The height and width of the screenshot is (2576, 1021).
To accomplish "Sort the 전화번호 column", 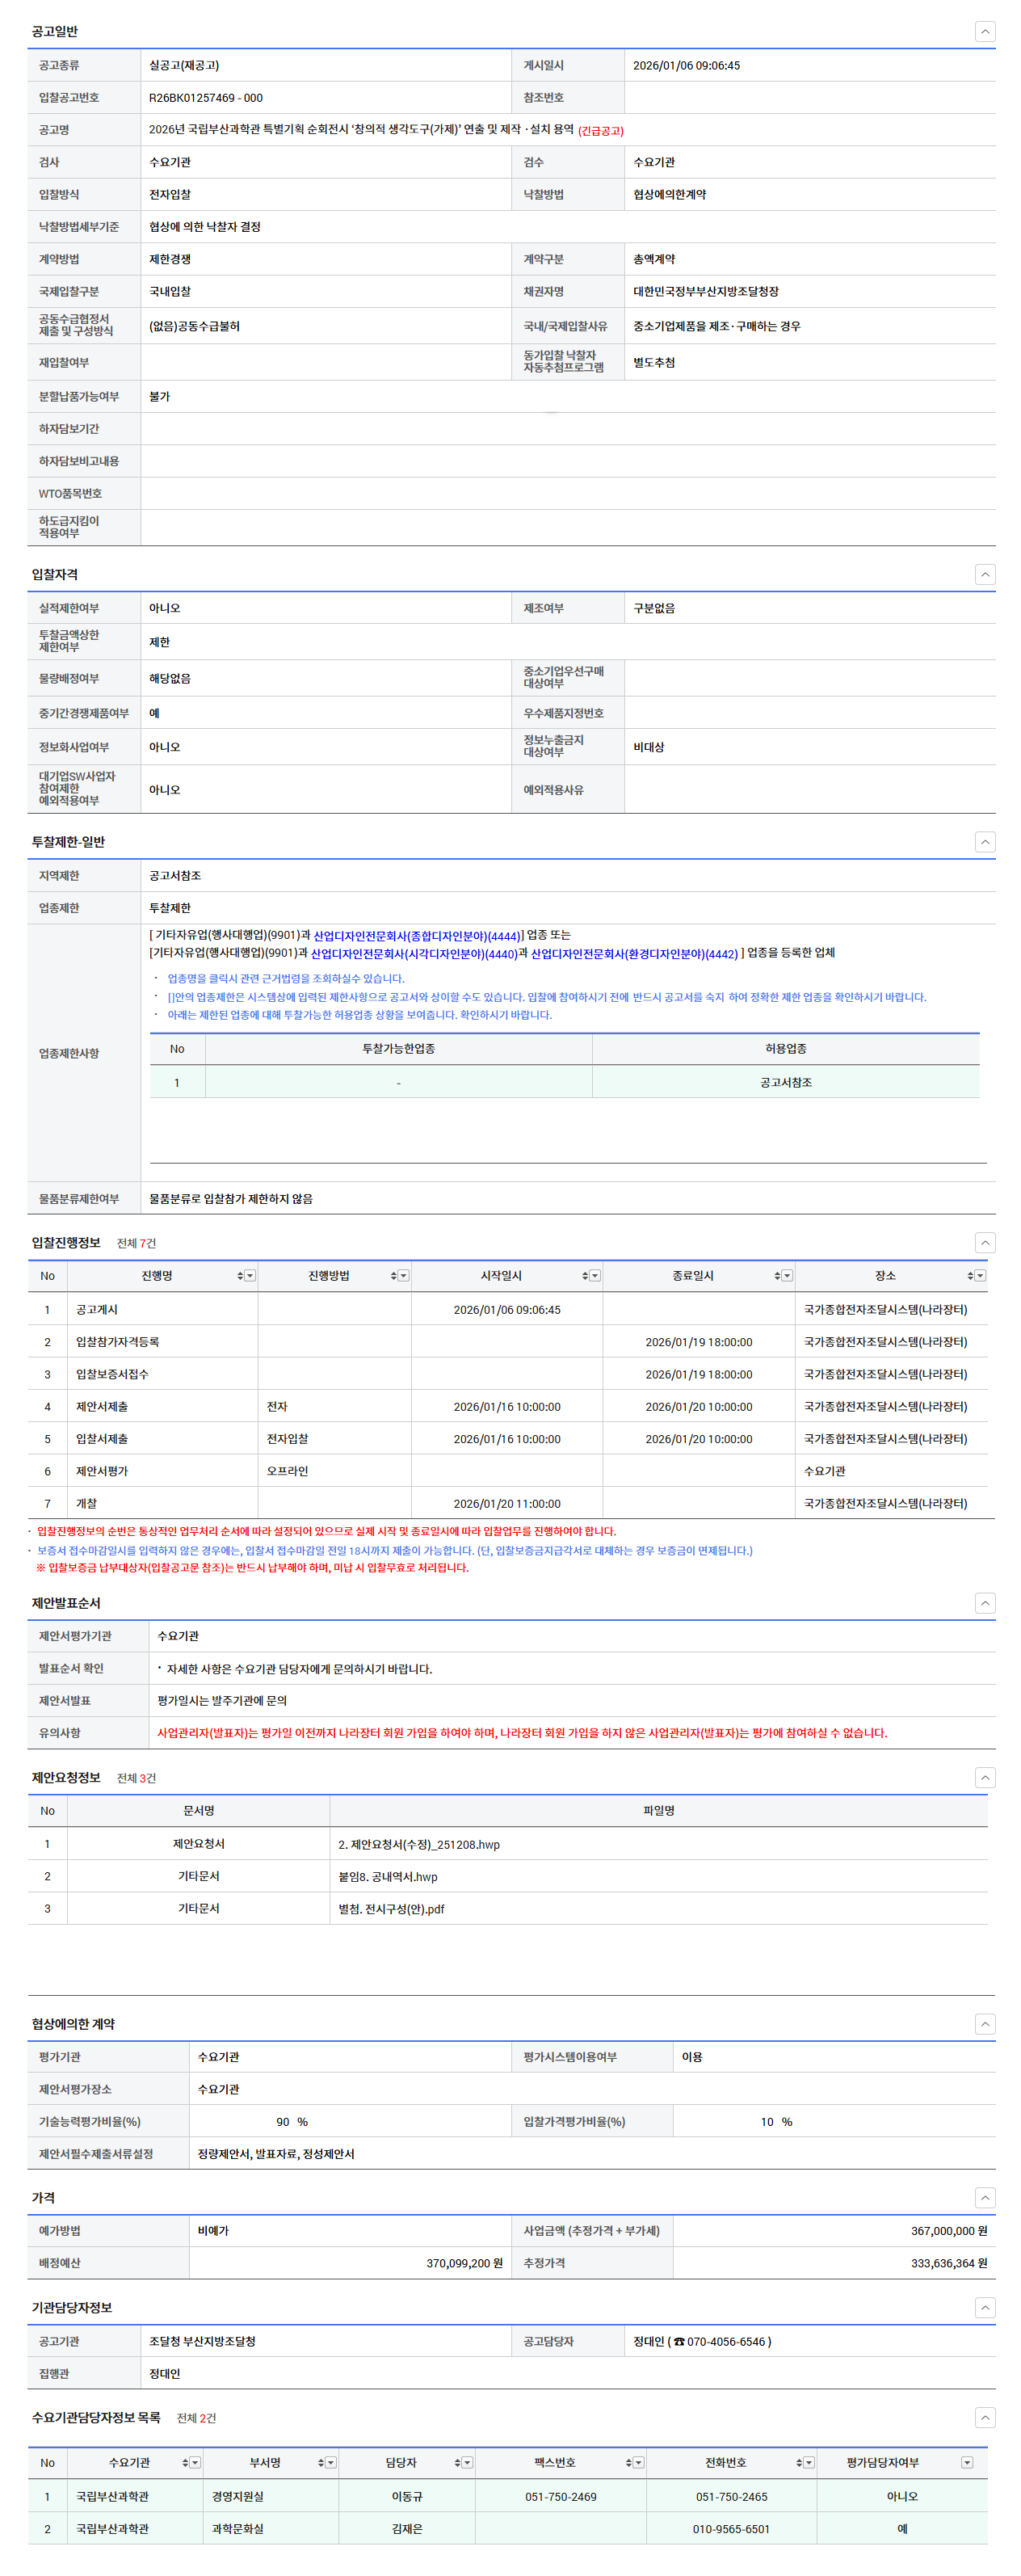I will 799,2462.
